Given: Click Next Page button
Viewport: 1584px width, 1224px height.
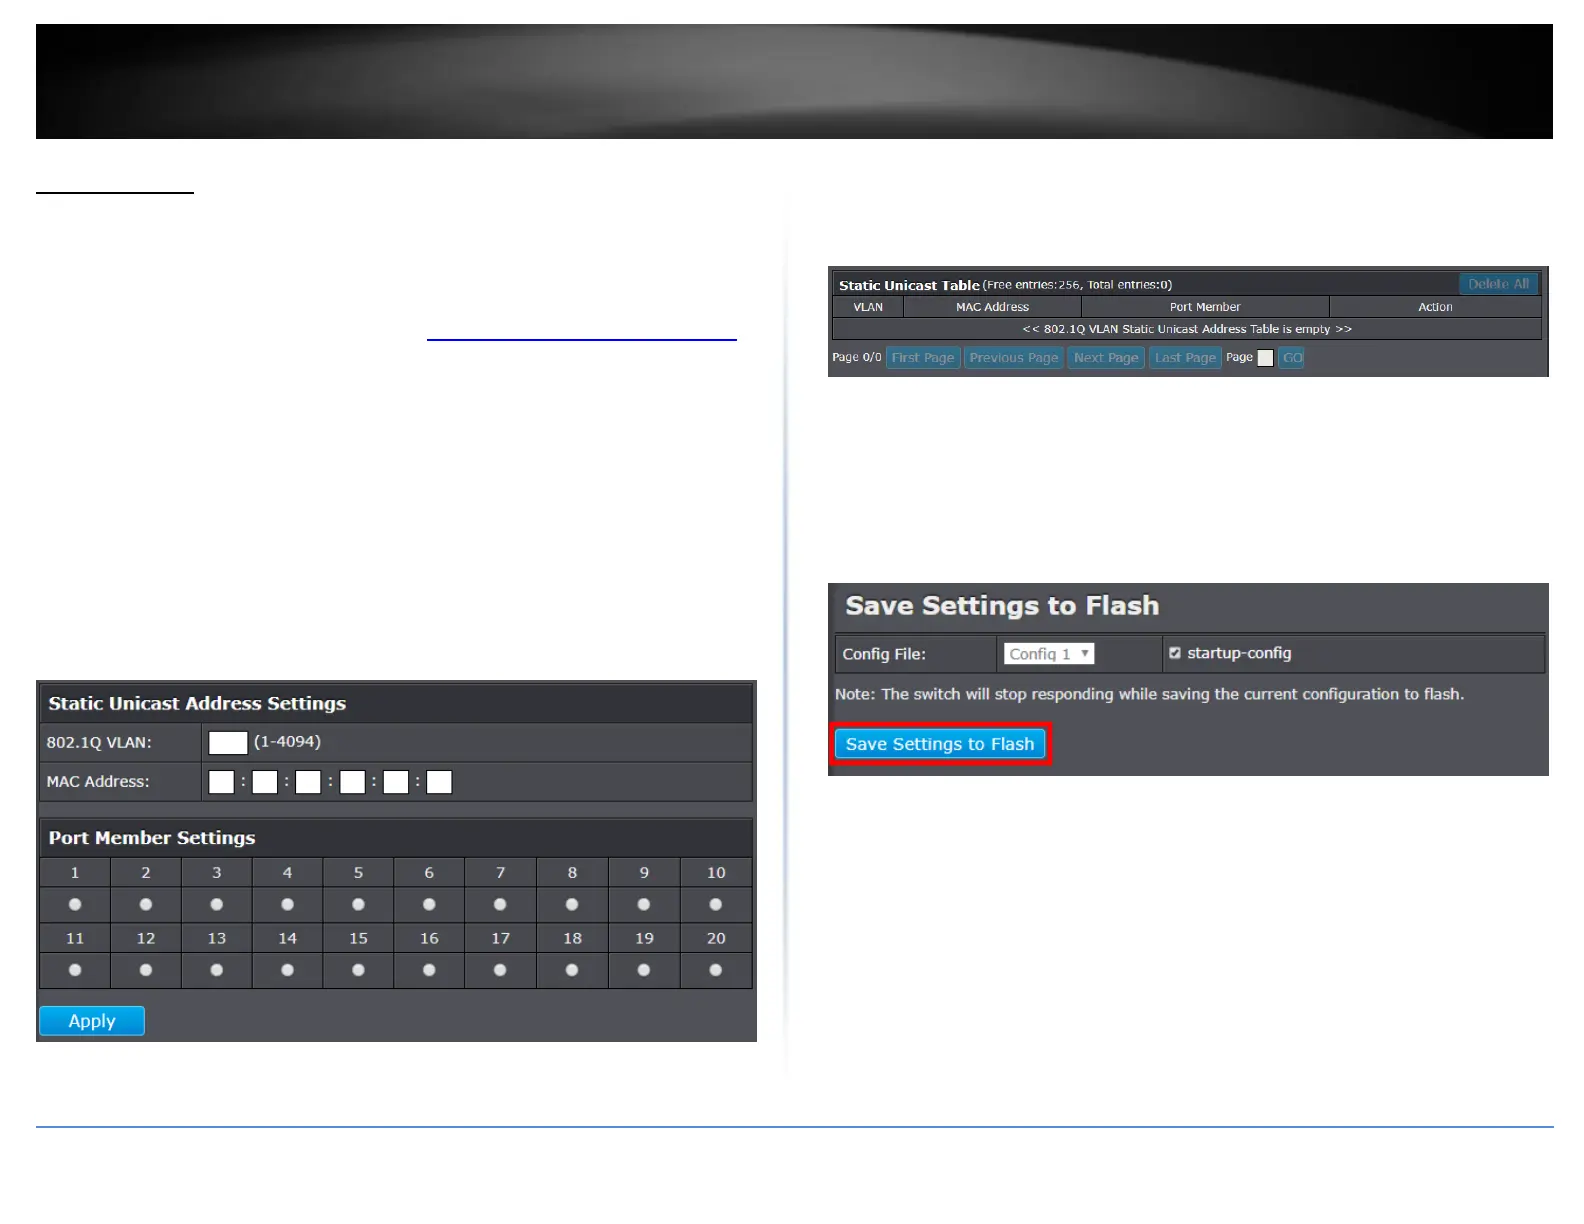Looking at the screenshot, I should [x=1106, y=358].
